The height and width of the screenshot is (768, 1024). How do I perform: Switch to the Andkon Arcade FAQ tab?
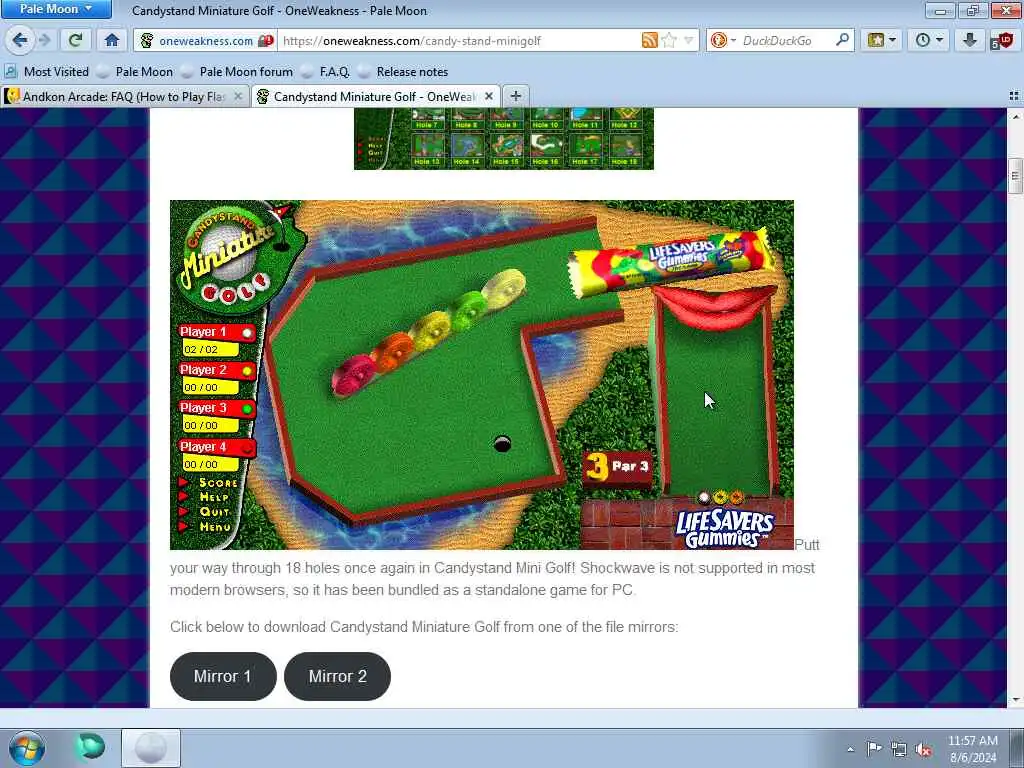pyautogui.click(x=124, y=97)
